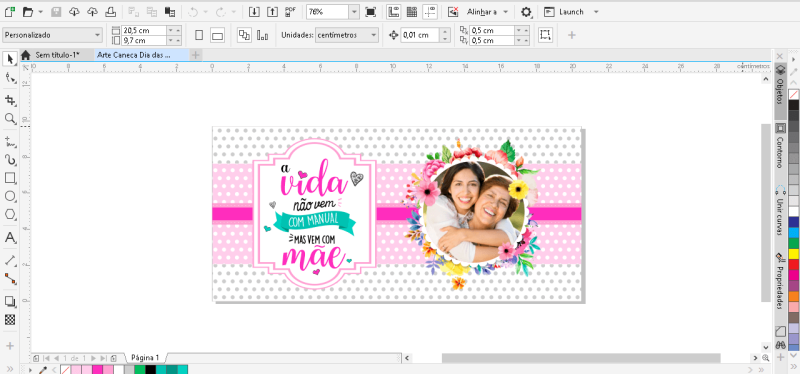The height and width of the screenshot is (374, 800).
Task: Select the Text tool
Action: (9, 237)
